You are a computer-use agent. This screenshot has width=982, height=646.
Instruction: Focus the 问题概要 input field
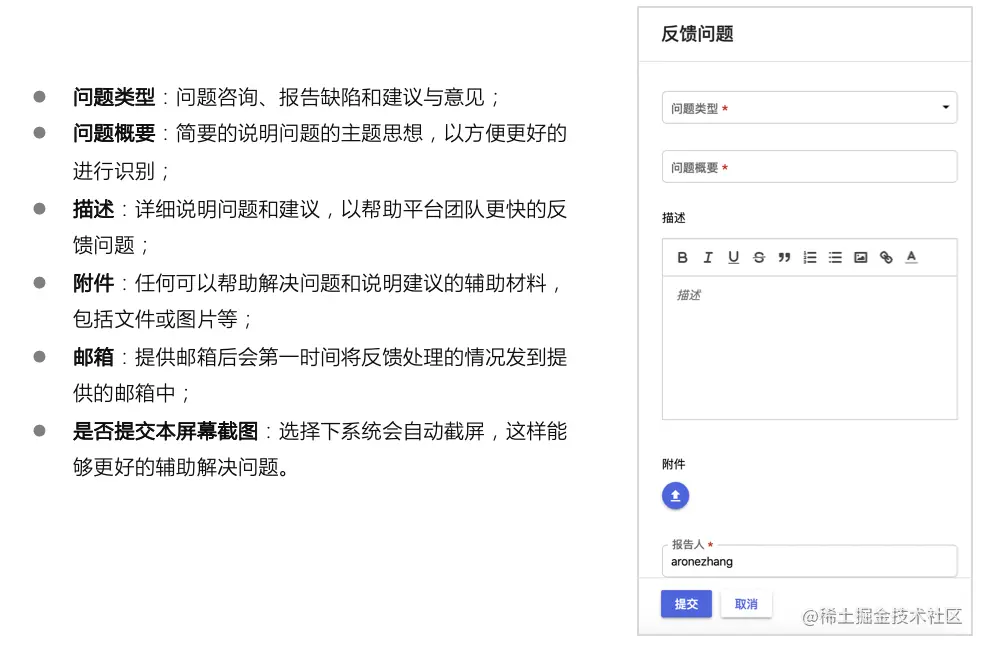(x=809, y=167)
